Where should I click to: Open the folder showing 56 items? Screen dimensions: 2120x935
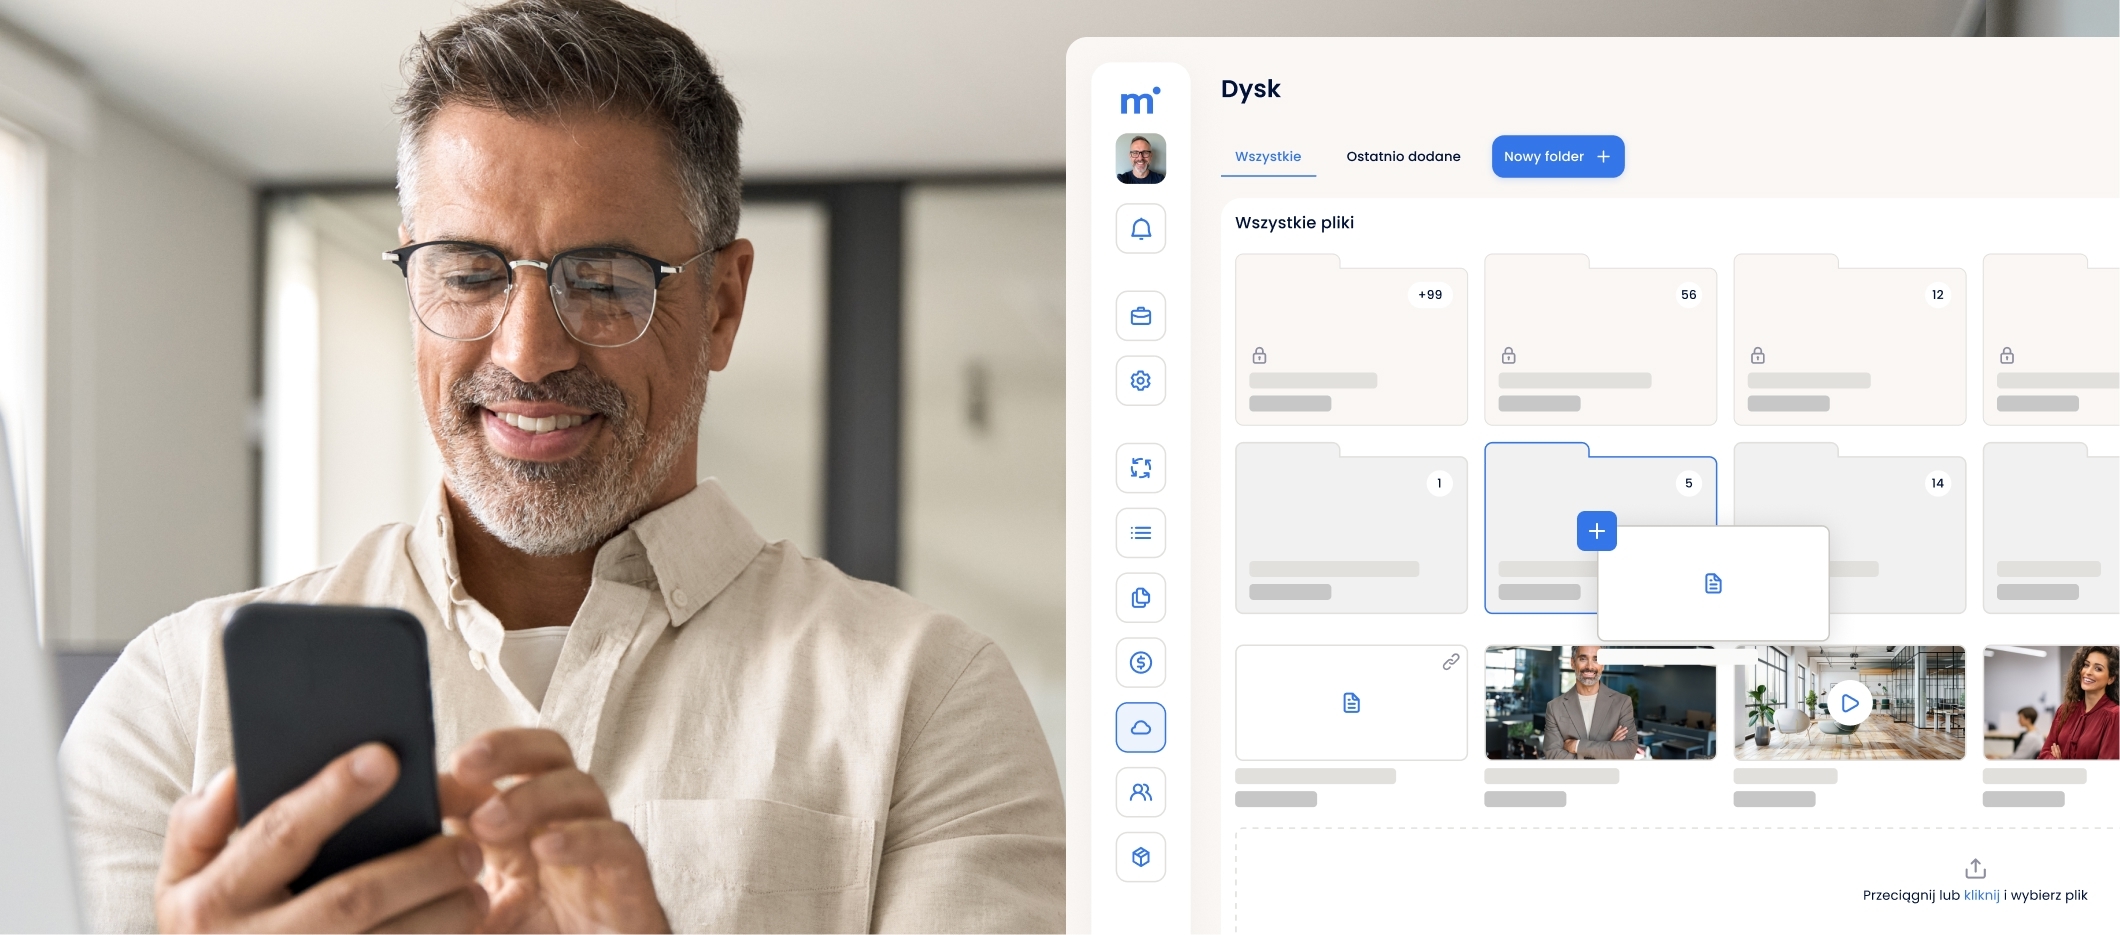pos(1600,340)
